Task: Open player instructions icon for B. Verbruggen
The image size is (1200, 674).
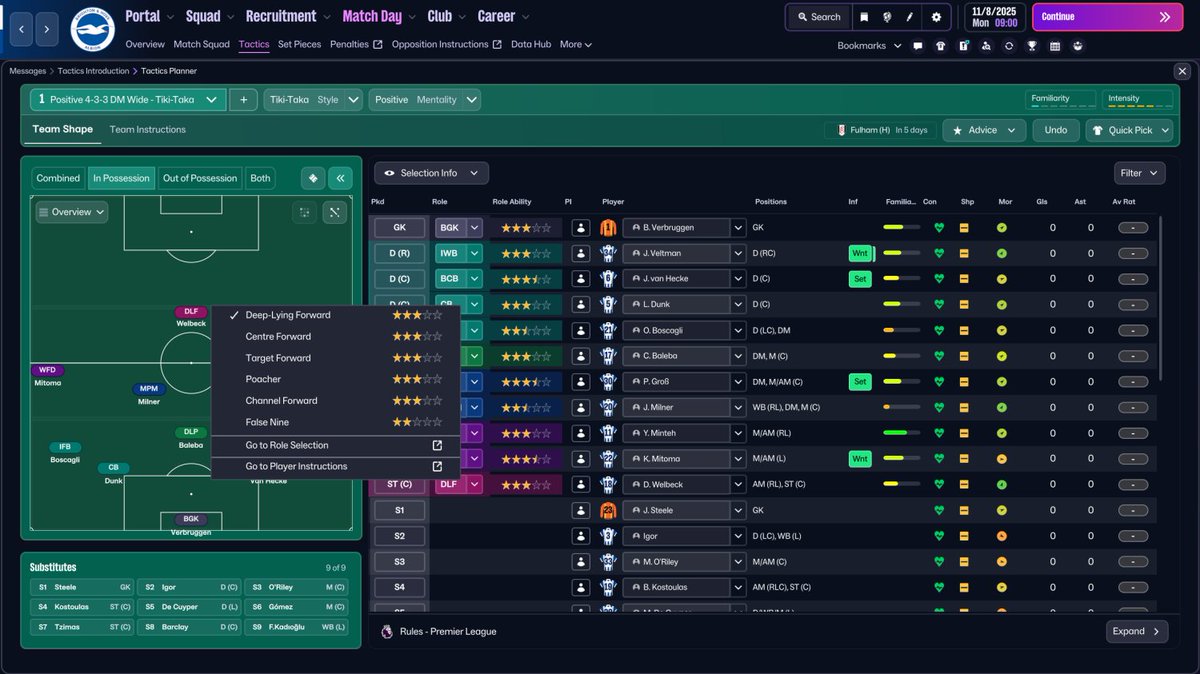Action: [581, 228]
